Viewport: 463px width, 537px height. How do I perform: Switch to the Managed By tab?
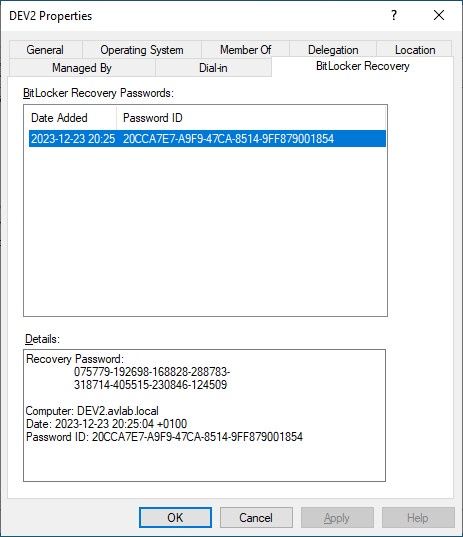[x=82, y=67]
